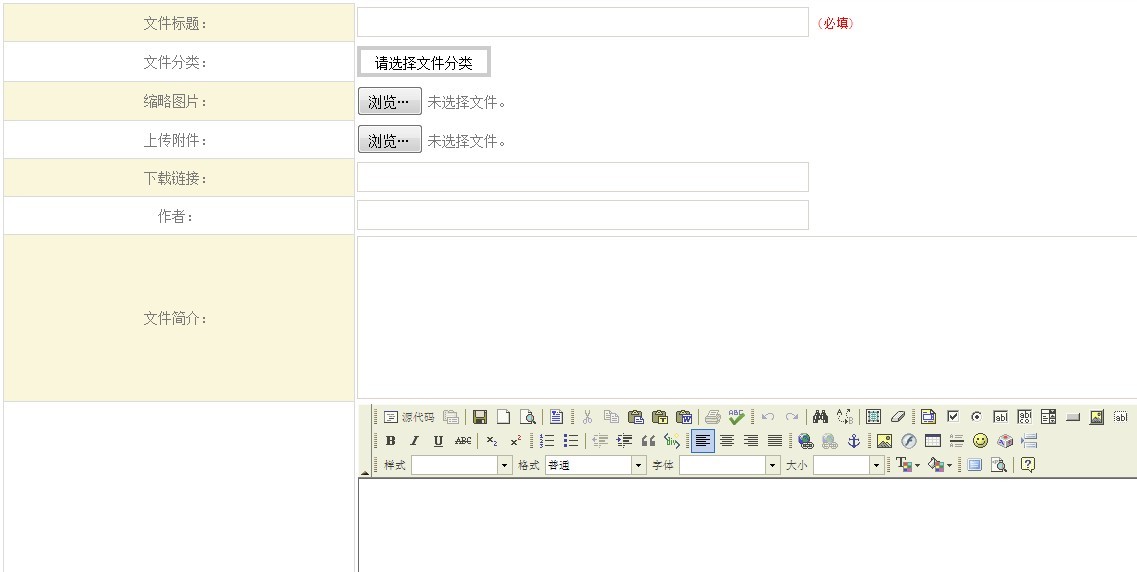Click 浏览 button for 缩略图片
Viewport: 1137px width, 572px height.
coord(389,102)
